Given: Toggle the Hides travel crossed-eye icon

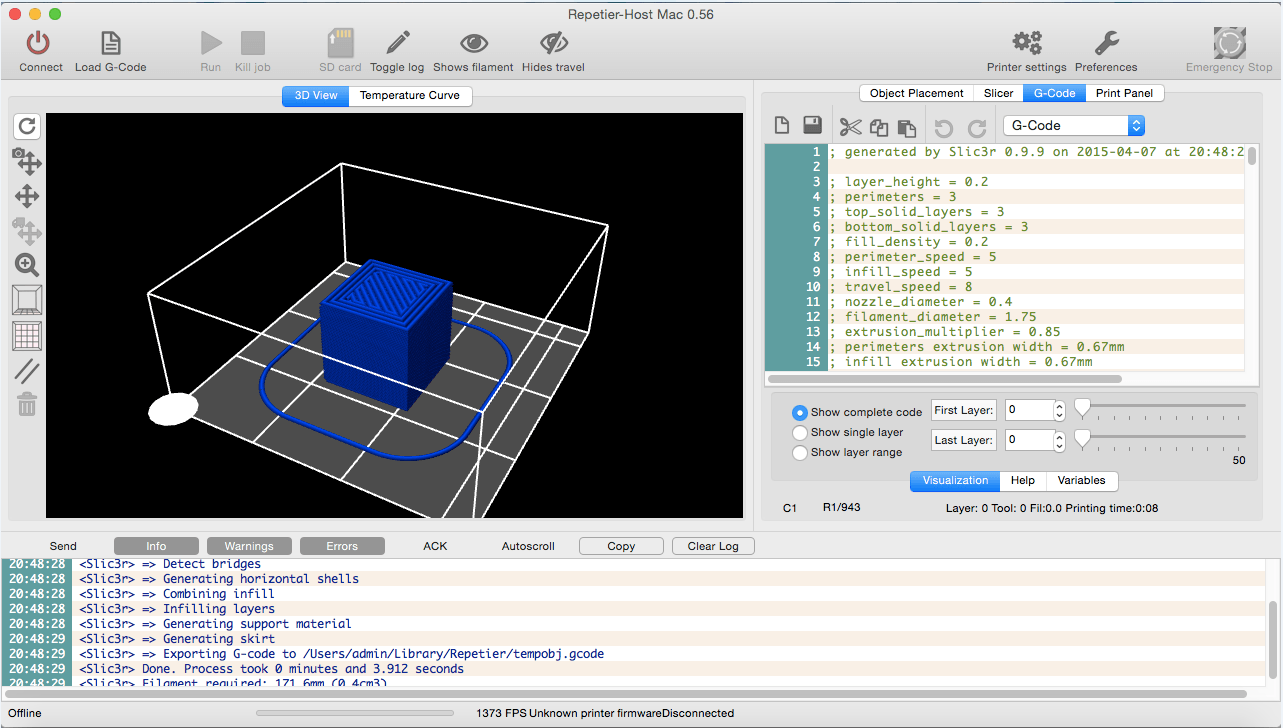Looking at the screenshot, I should point(553,43).
